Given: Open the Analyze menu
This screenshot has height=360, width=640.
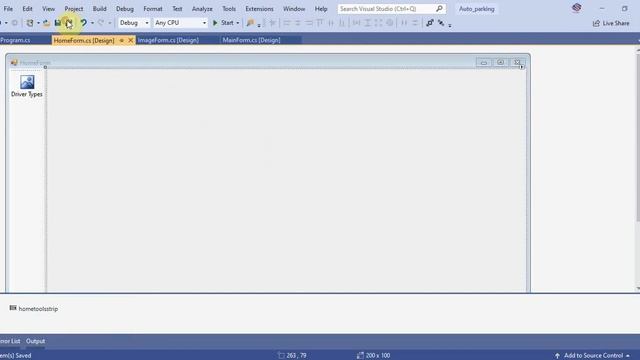Looking at the screenshot, I should click(x=202, y=9).
